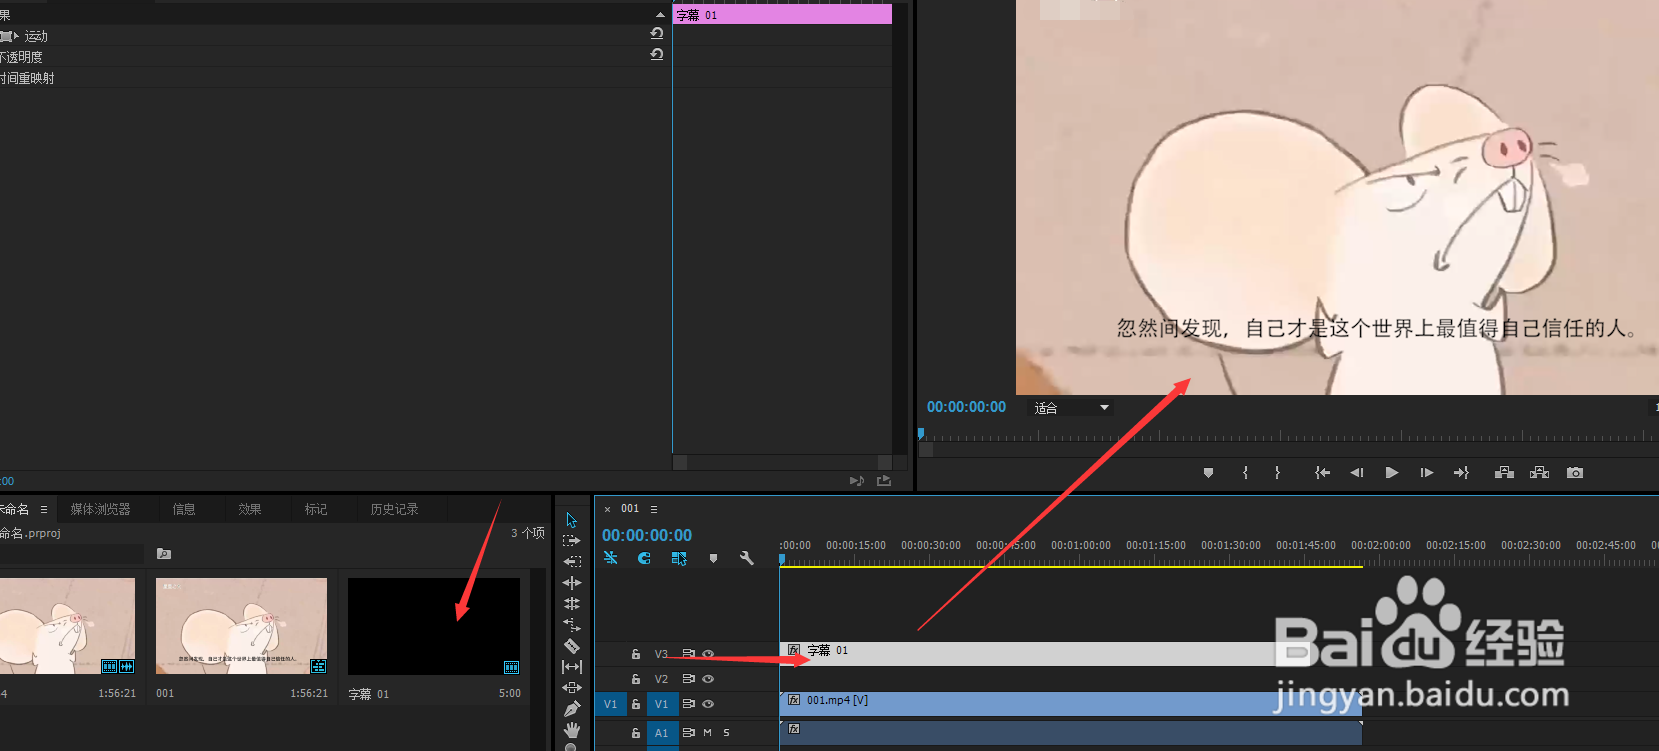
Task: Switch to 标记 tab
Action: pos(316,509)
